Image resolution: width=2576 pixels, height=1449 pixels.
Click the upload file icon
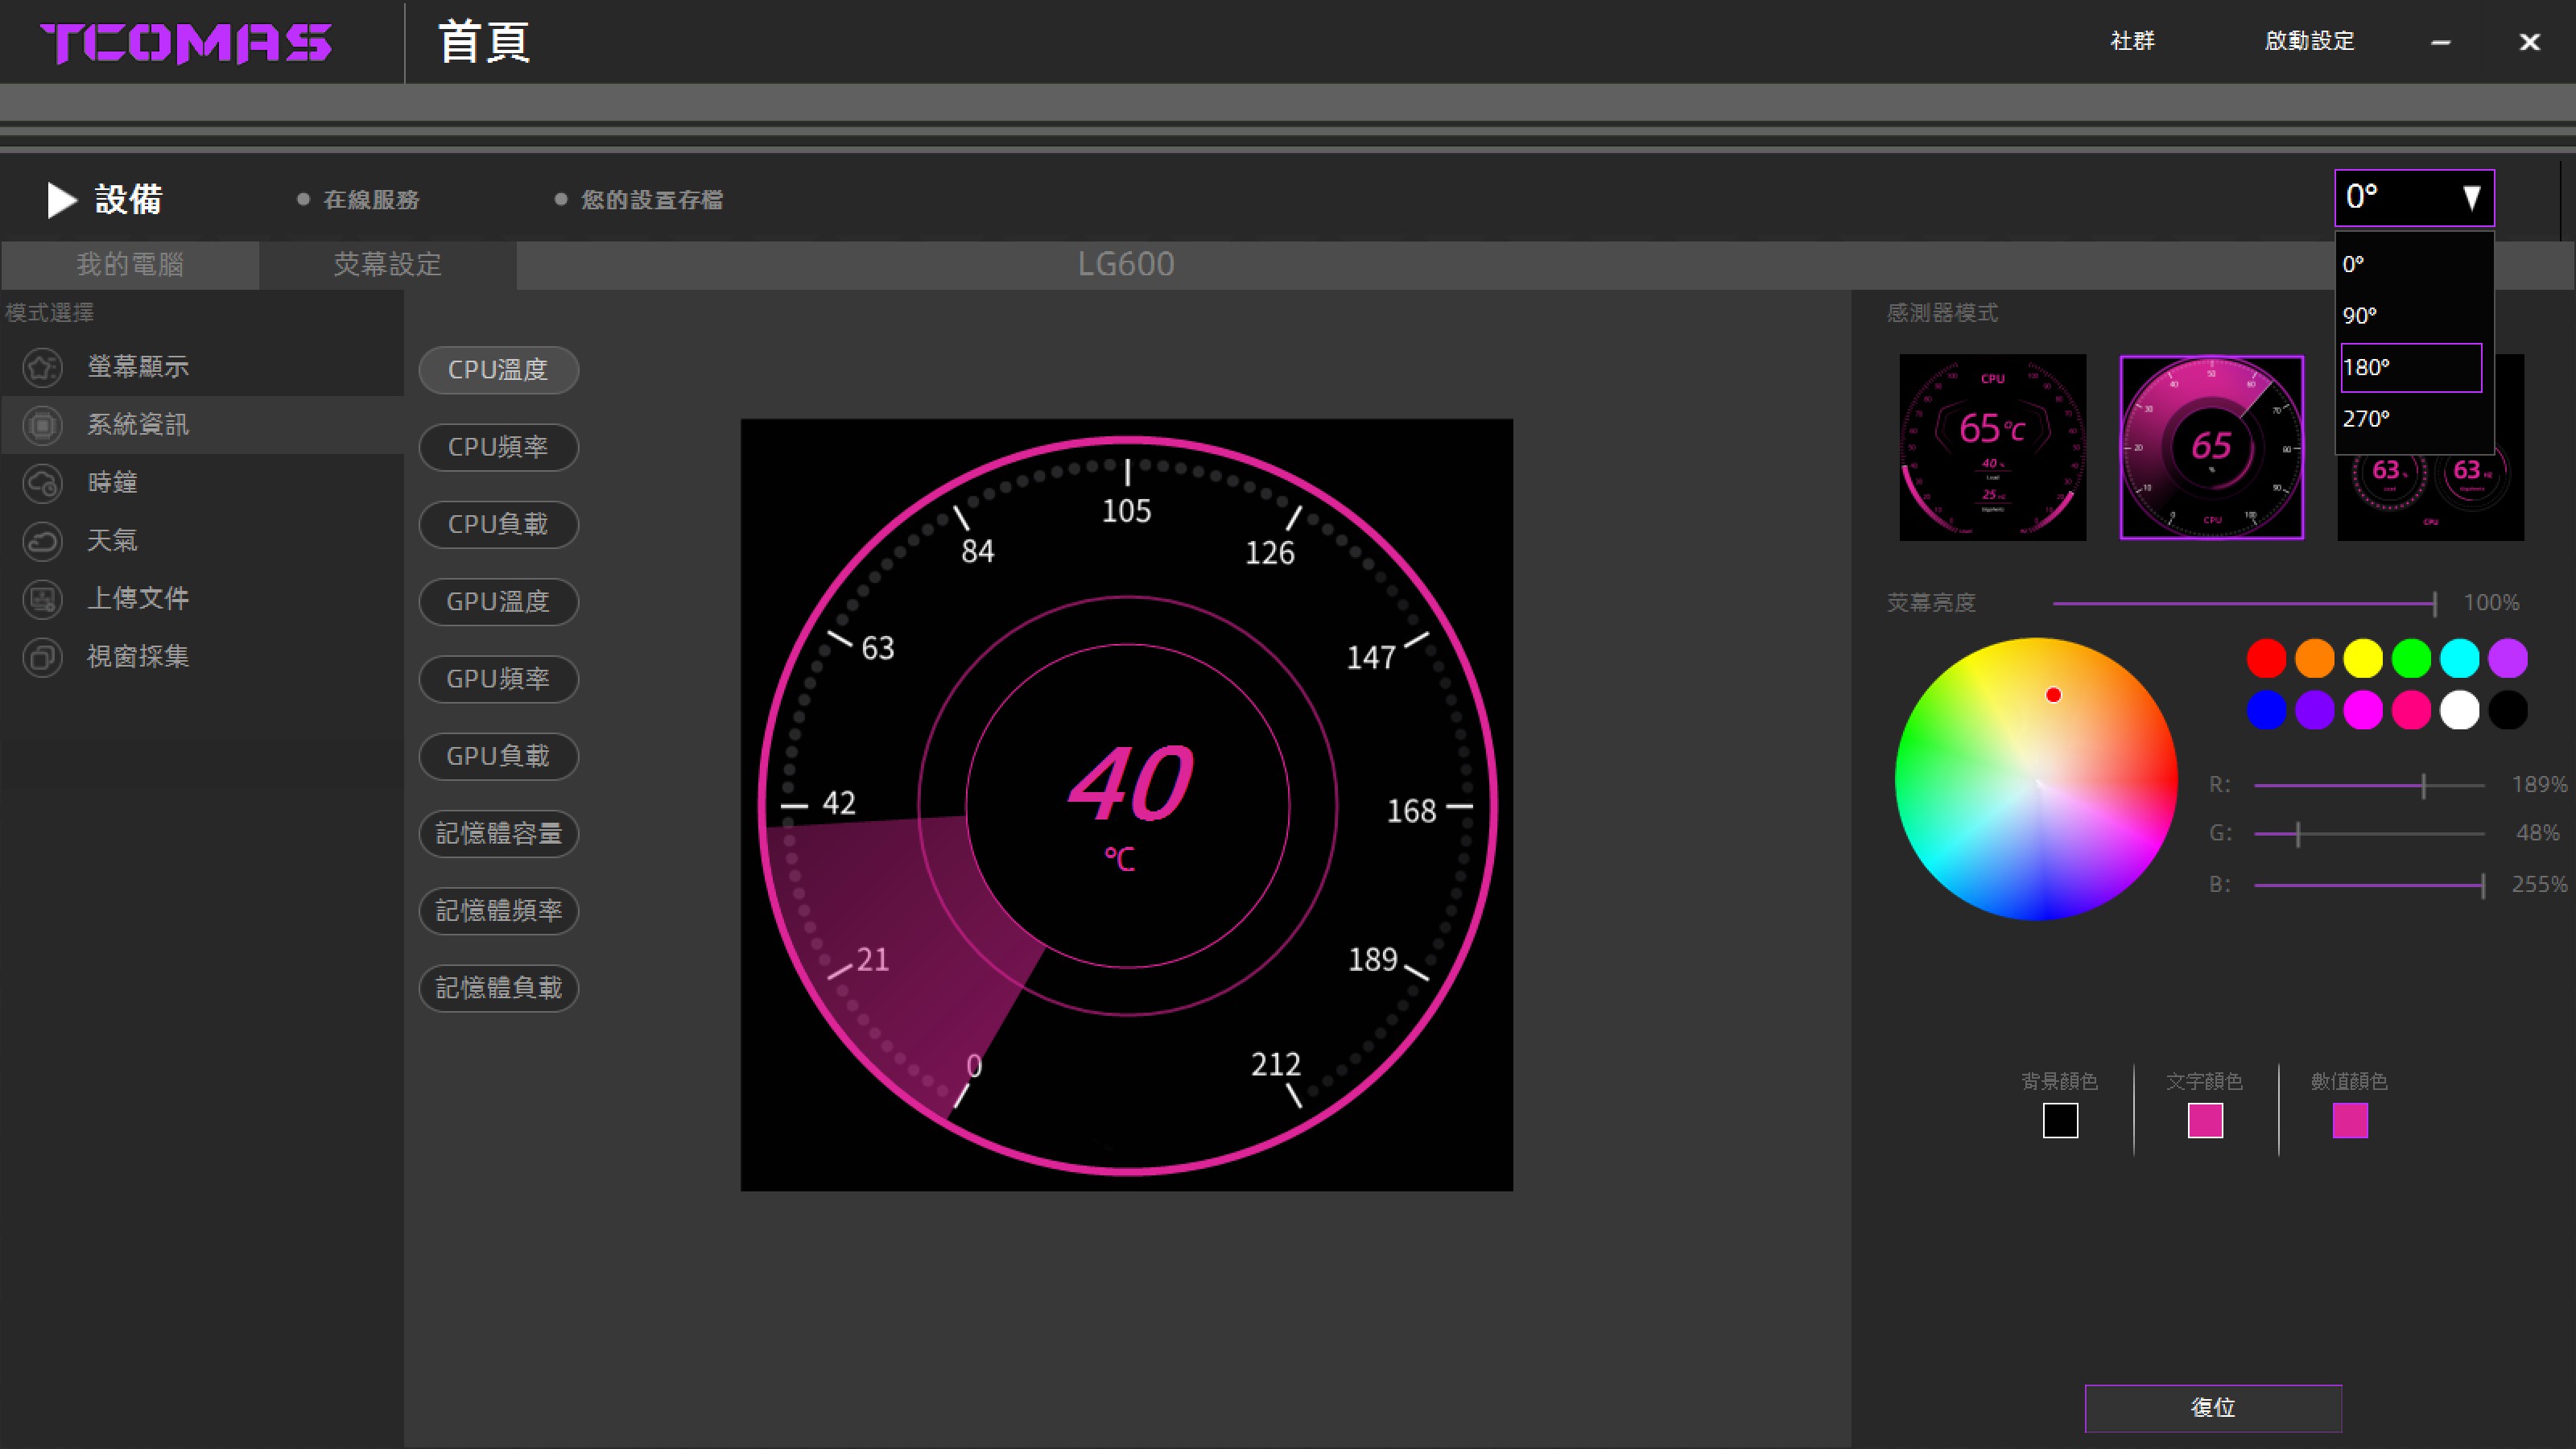click(42, 599)
